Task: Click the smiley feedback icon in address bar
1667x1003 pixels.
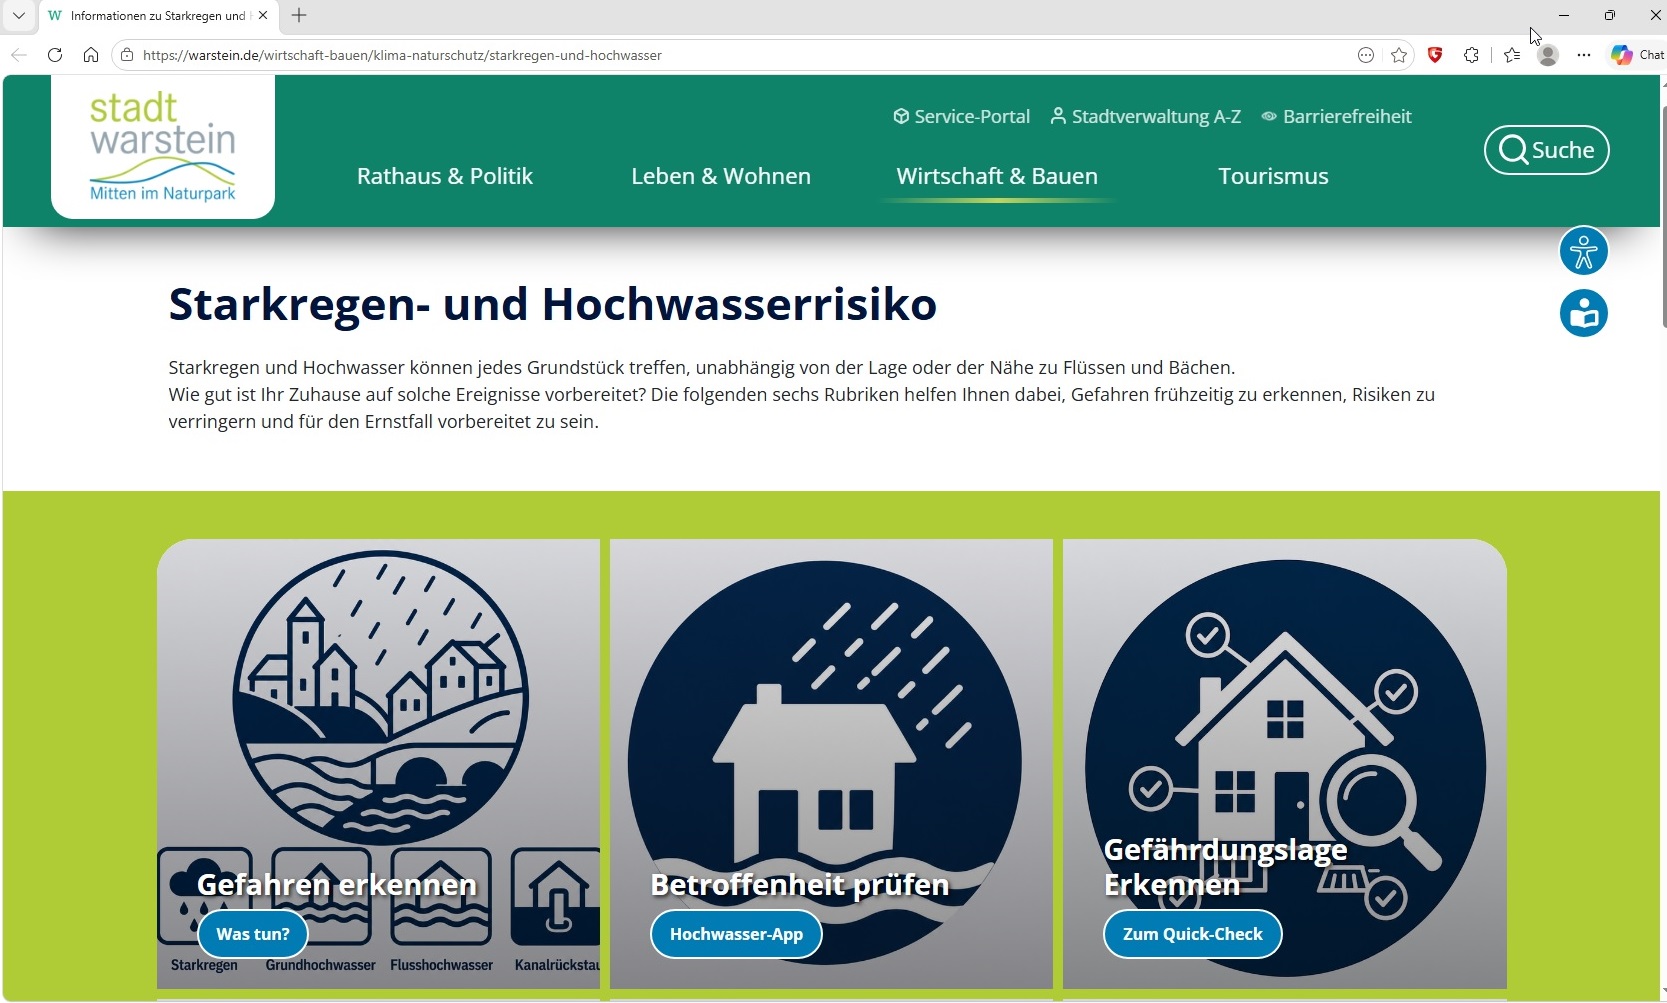Action: [x=1366, y=55]
